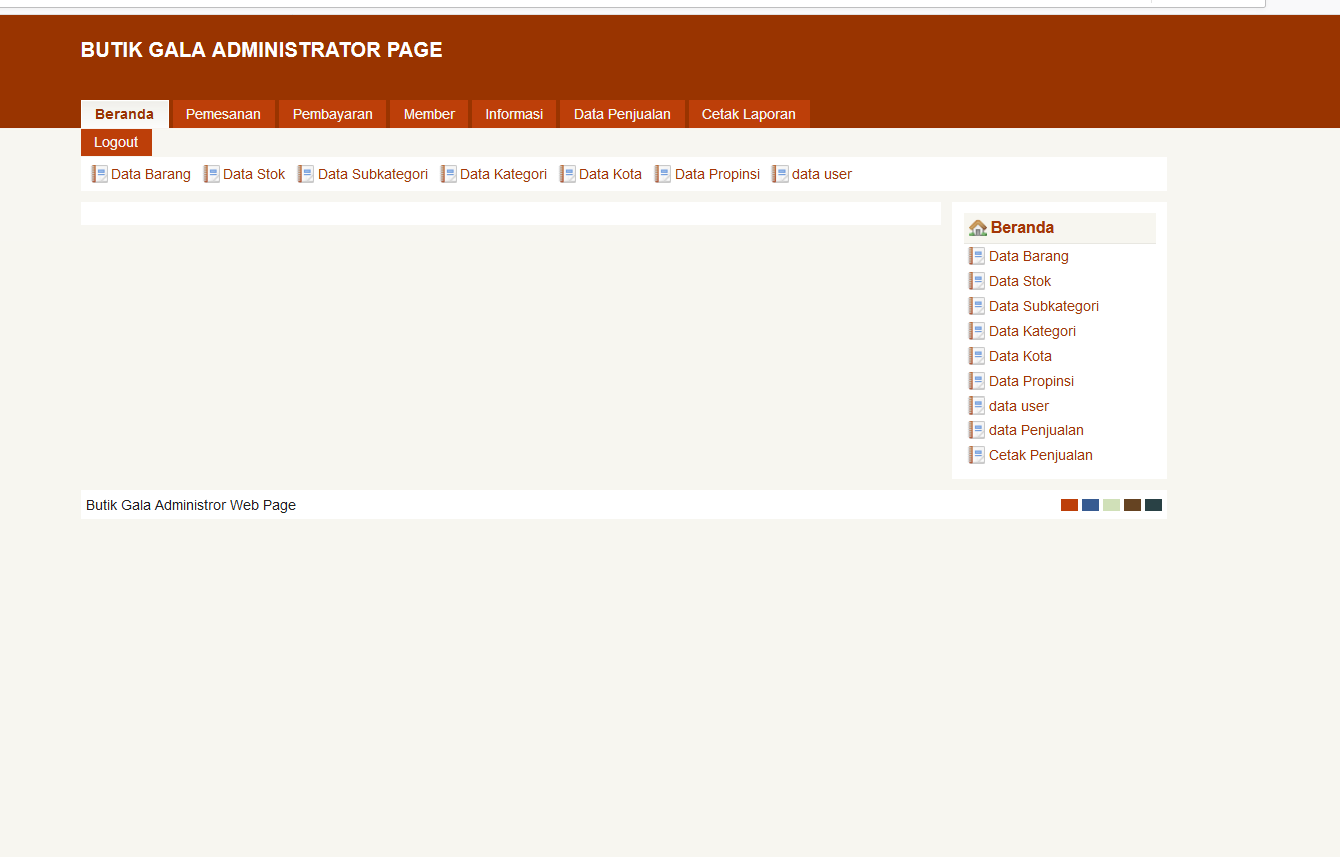
Task: Switch to the Informasi tab
Action: pos(513,113)
